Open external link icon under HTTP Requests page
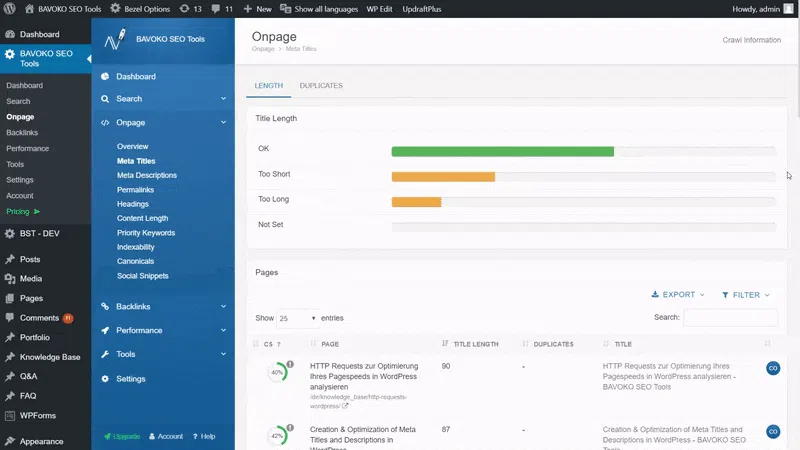Viewport: 800px width, 450px height. point(345,406)
